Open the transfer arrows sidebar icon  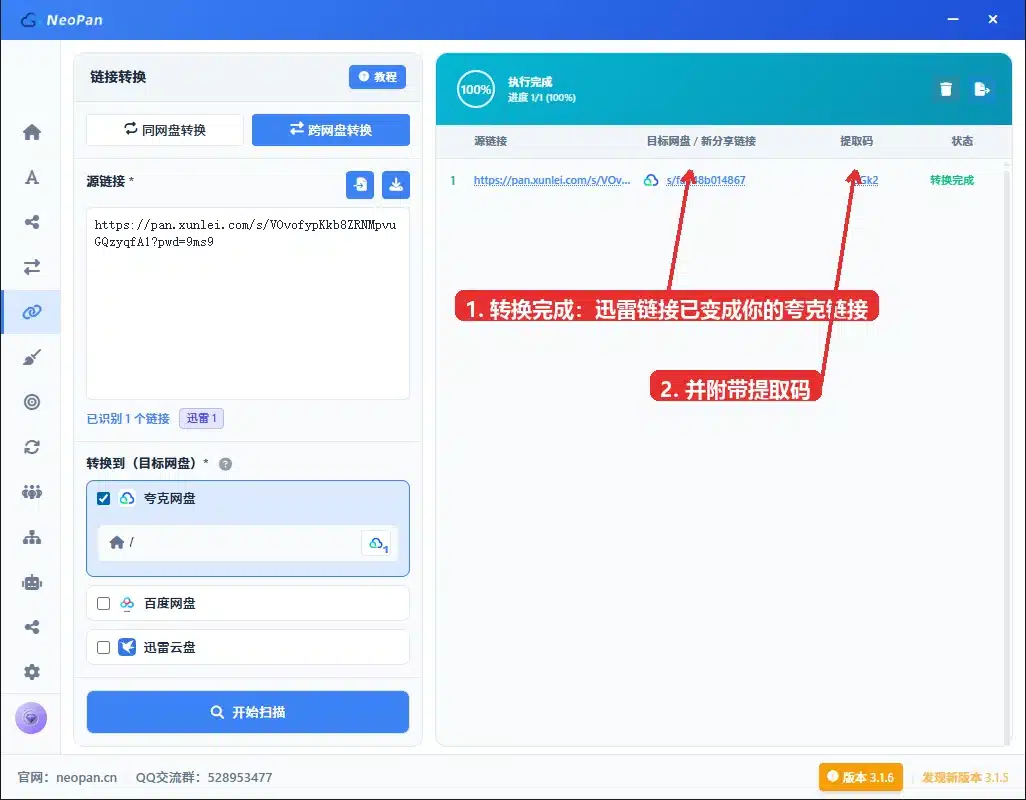31,267
